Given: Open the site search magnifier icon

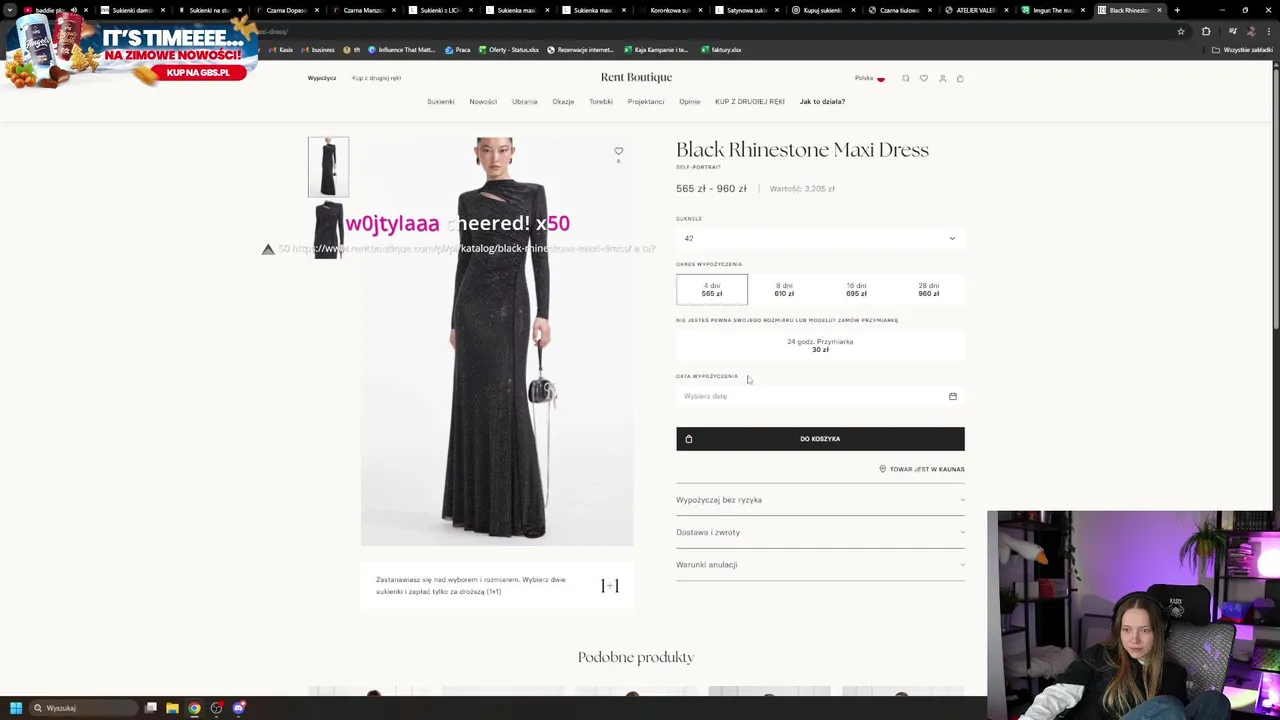Looking at the screenshot, I should (x=906, y=78).
